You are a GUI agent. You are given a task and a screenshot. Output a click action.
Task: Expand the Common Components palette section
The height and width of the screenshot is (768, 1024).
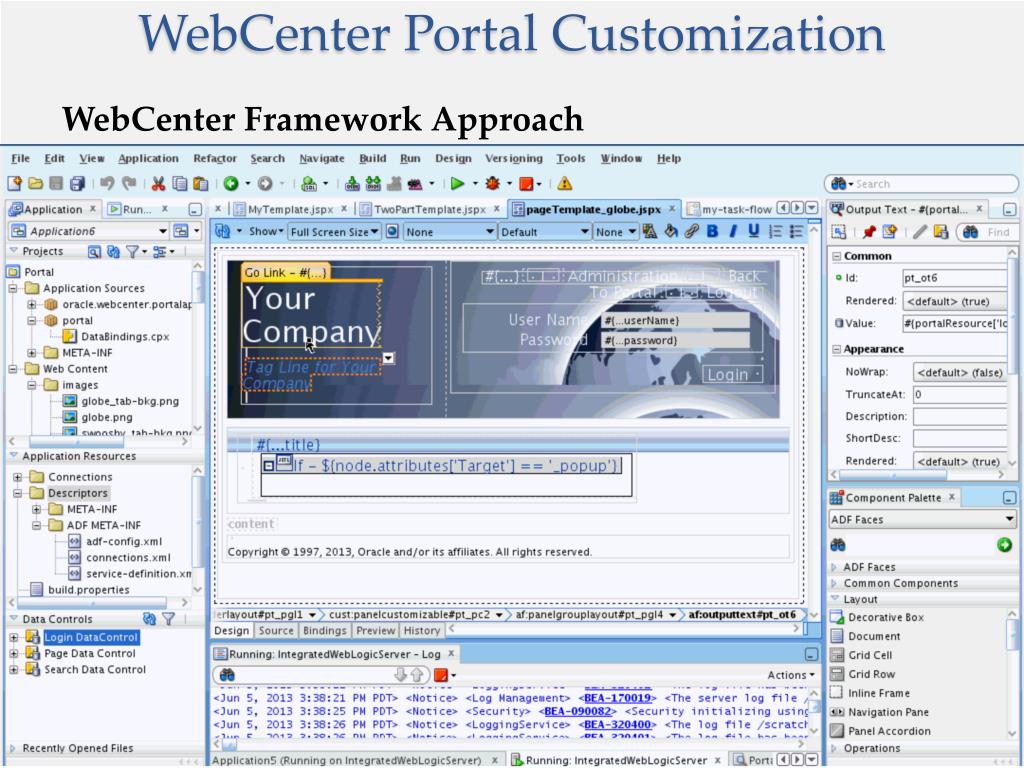click(x=835, y=583)
